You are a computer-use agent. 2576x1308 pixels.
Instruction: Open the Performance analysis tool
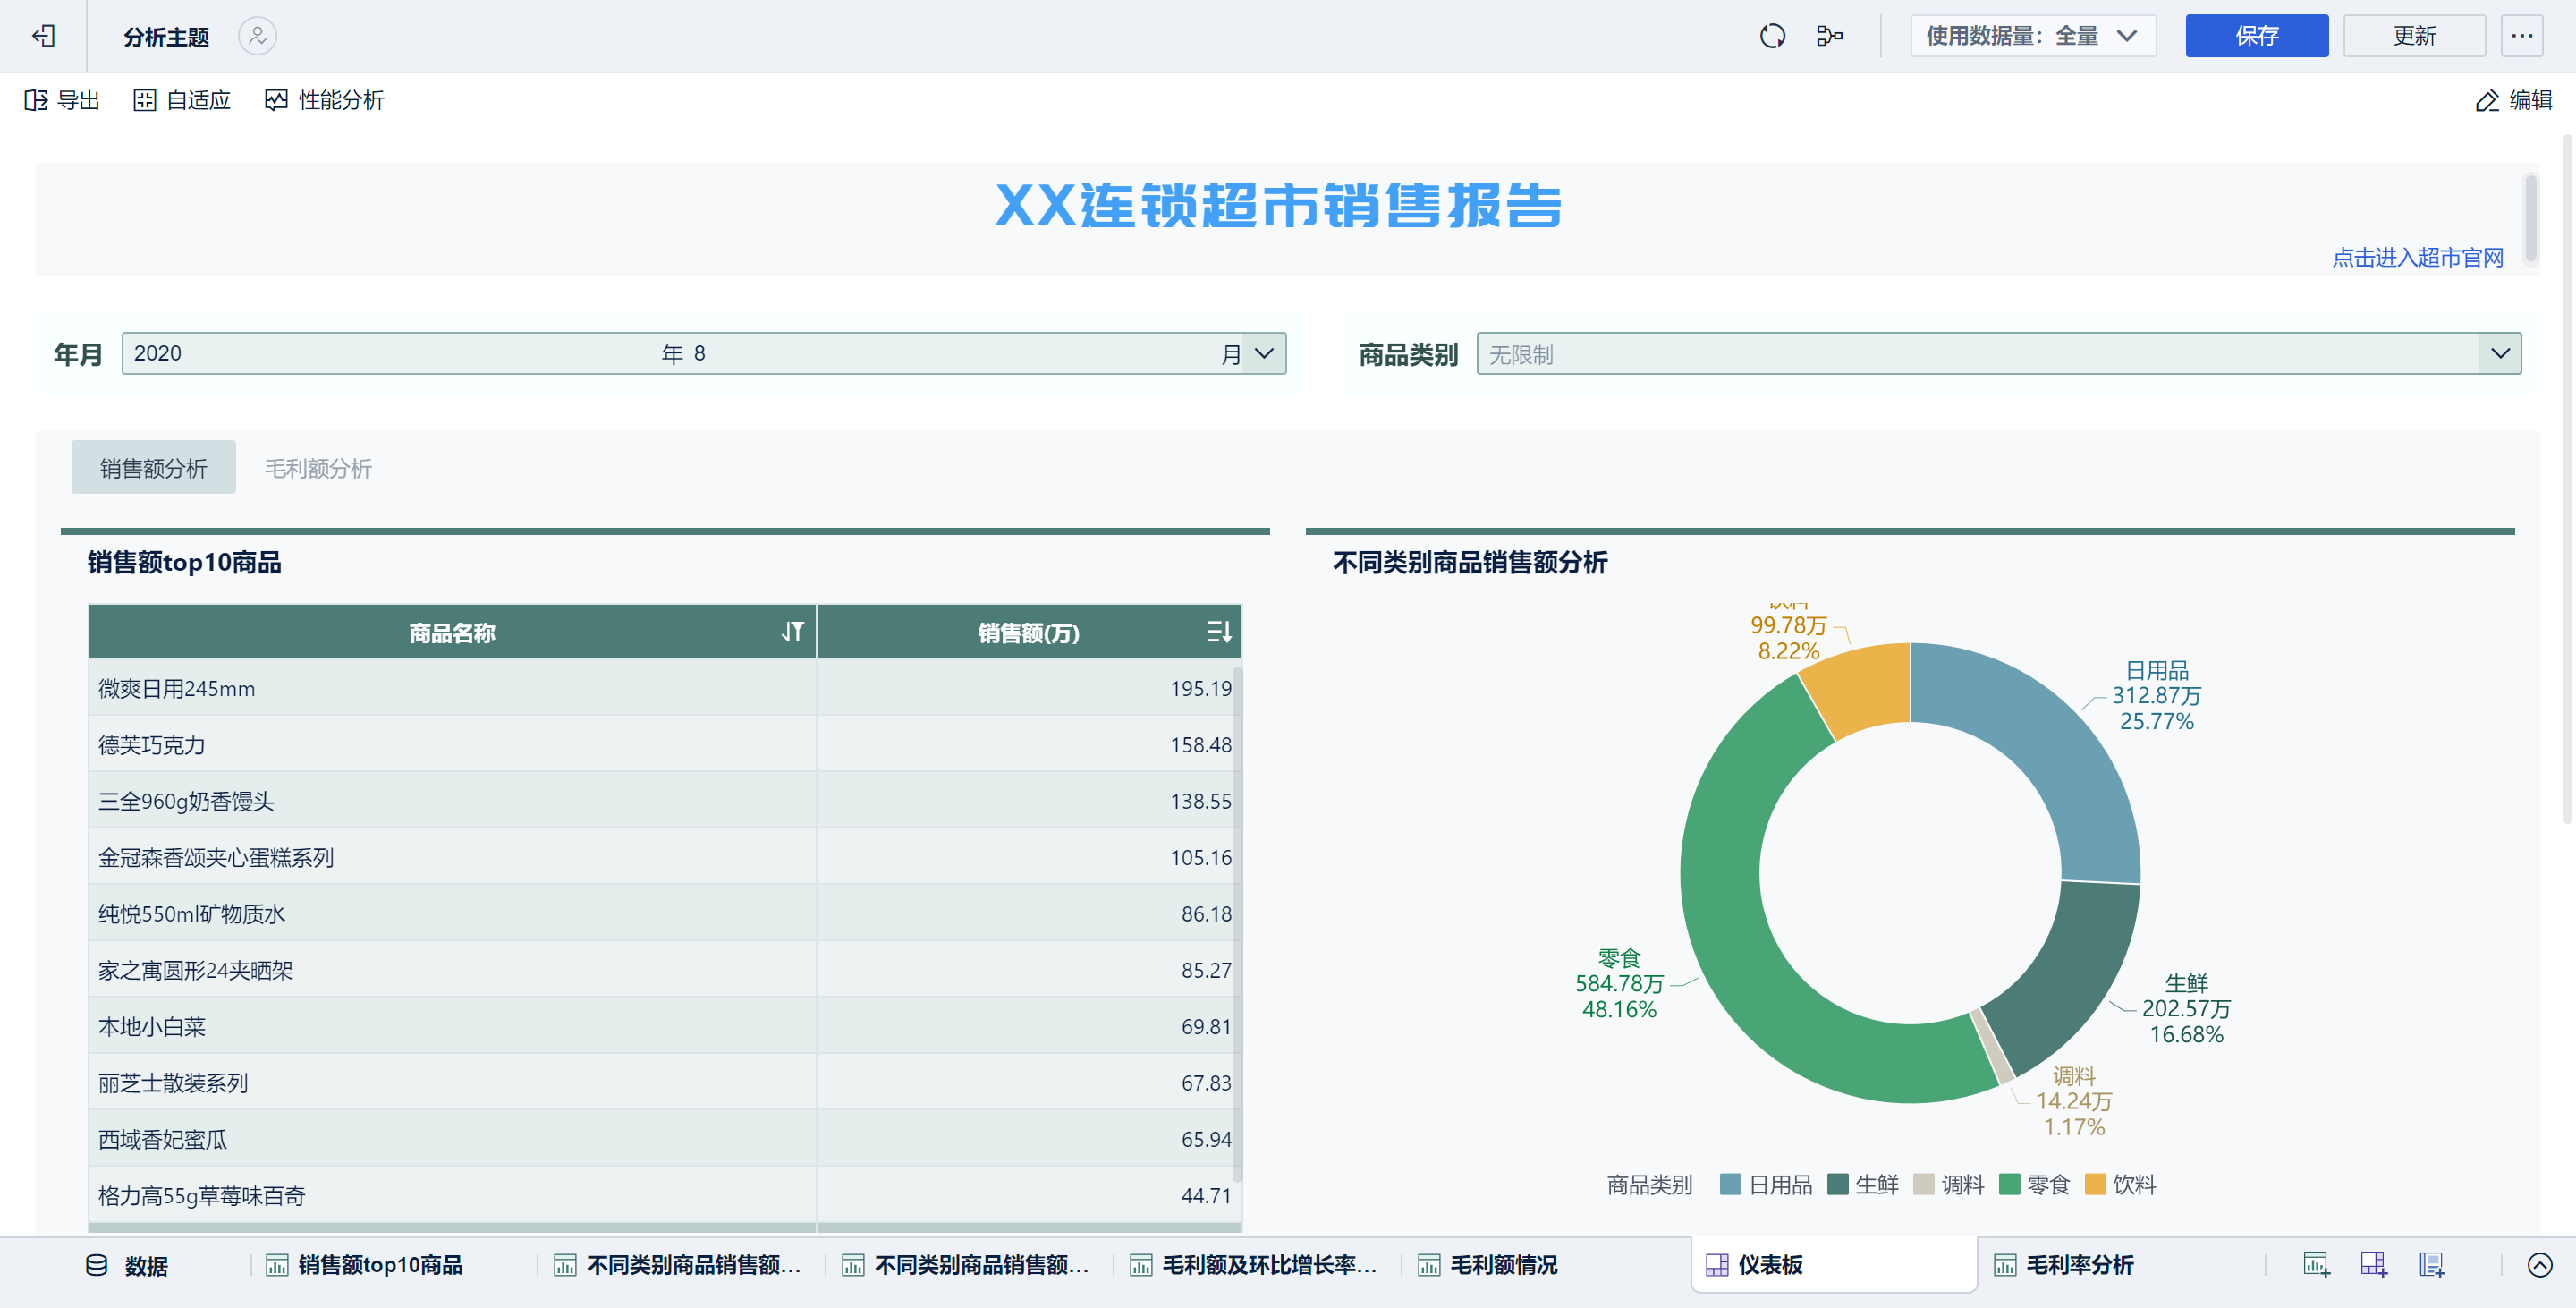324,100
